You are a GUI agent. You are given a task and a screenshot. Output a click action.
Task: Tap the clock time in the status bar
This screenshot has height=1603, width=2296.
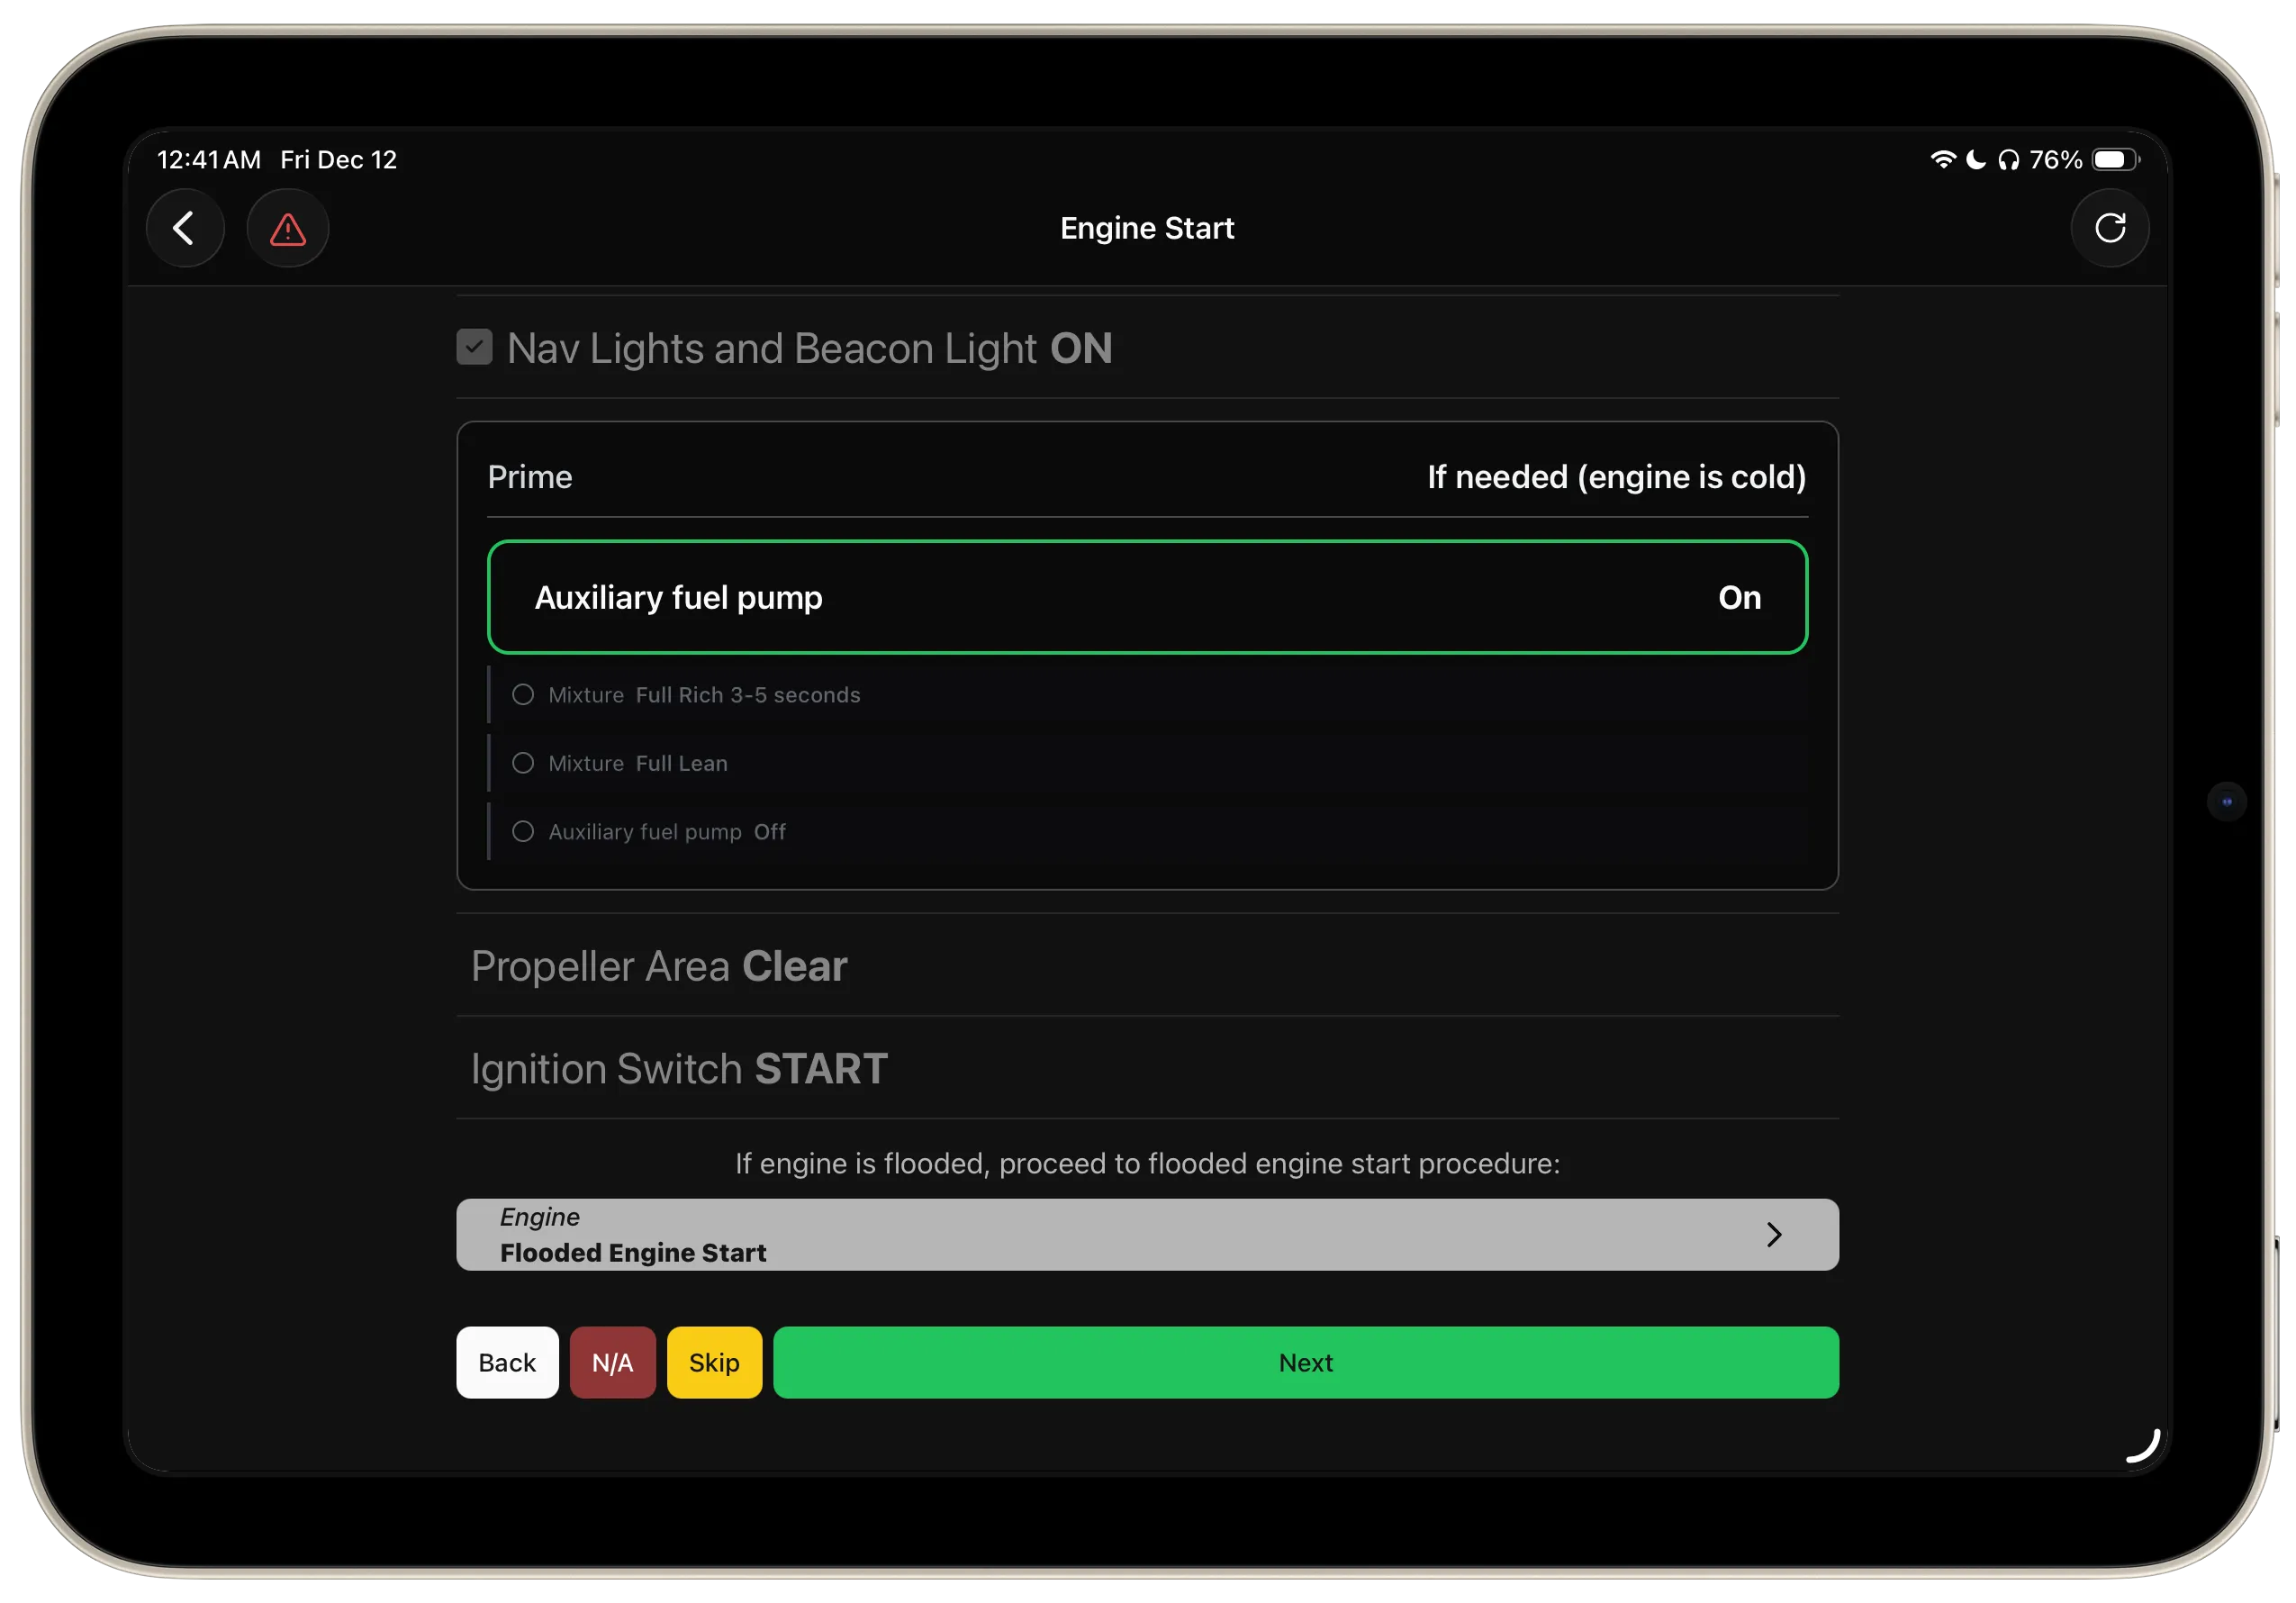coord(207,158)
